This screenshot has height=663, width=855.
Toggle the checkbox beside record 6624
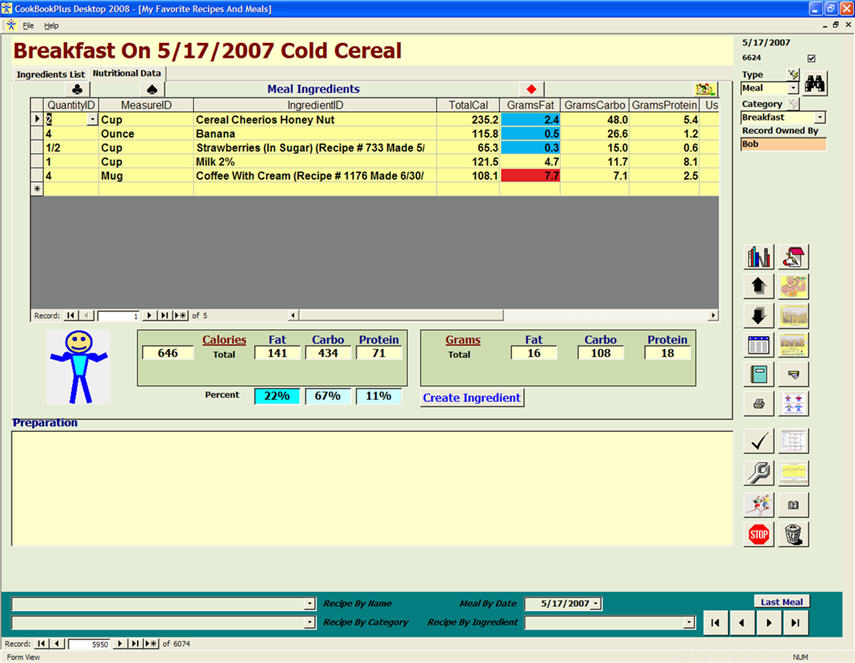[x=811, y=58]
